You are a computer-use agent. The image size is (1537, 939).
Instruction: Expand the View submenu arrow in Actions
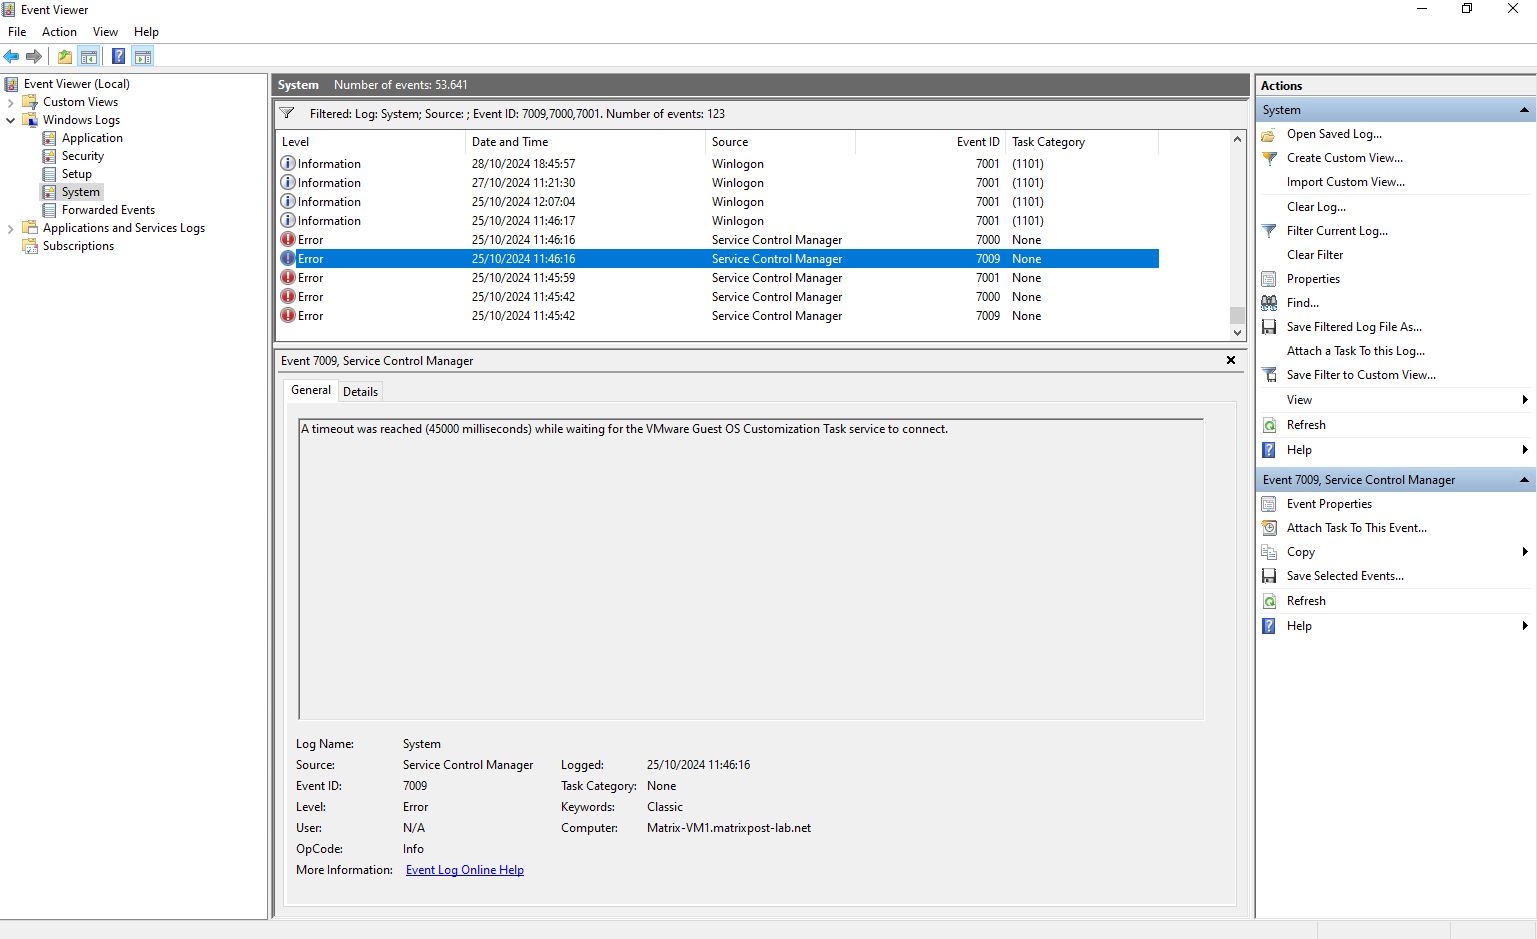point(1525,400)
